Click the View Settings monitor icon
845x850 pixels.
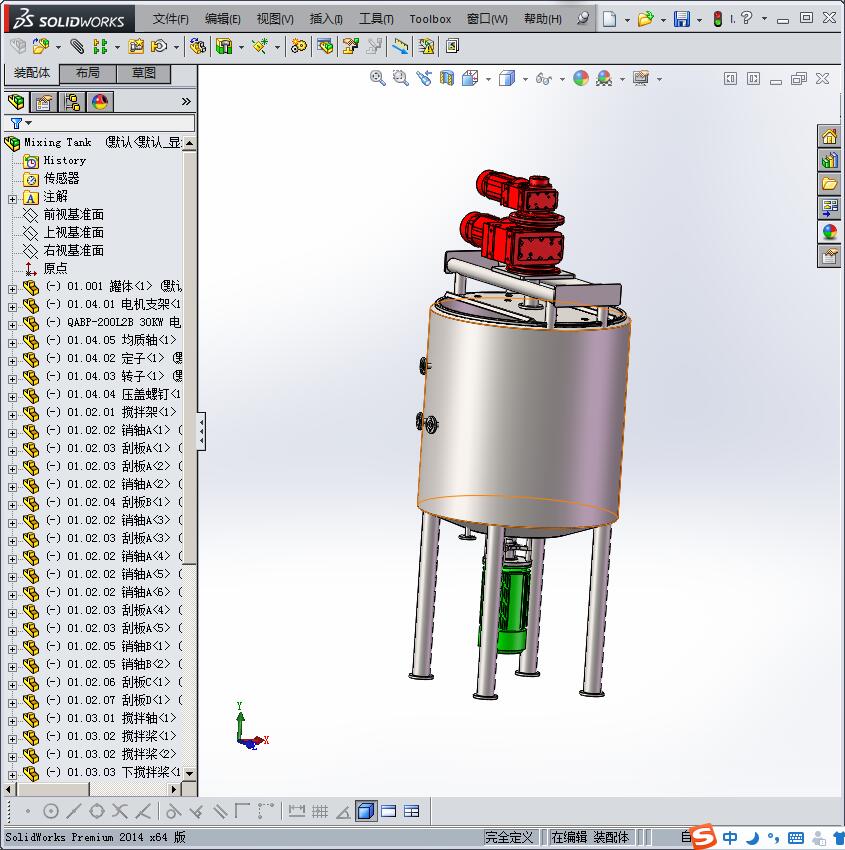click(x=641, y=79)
